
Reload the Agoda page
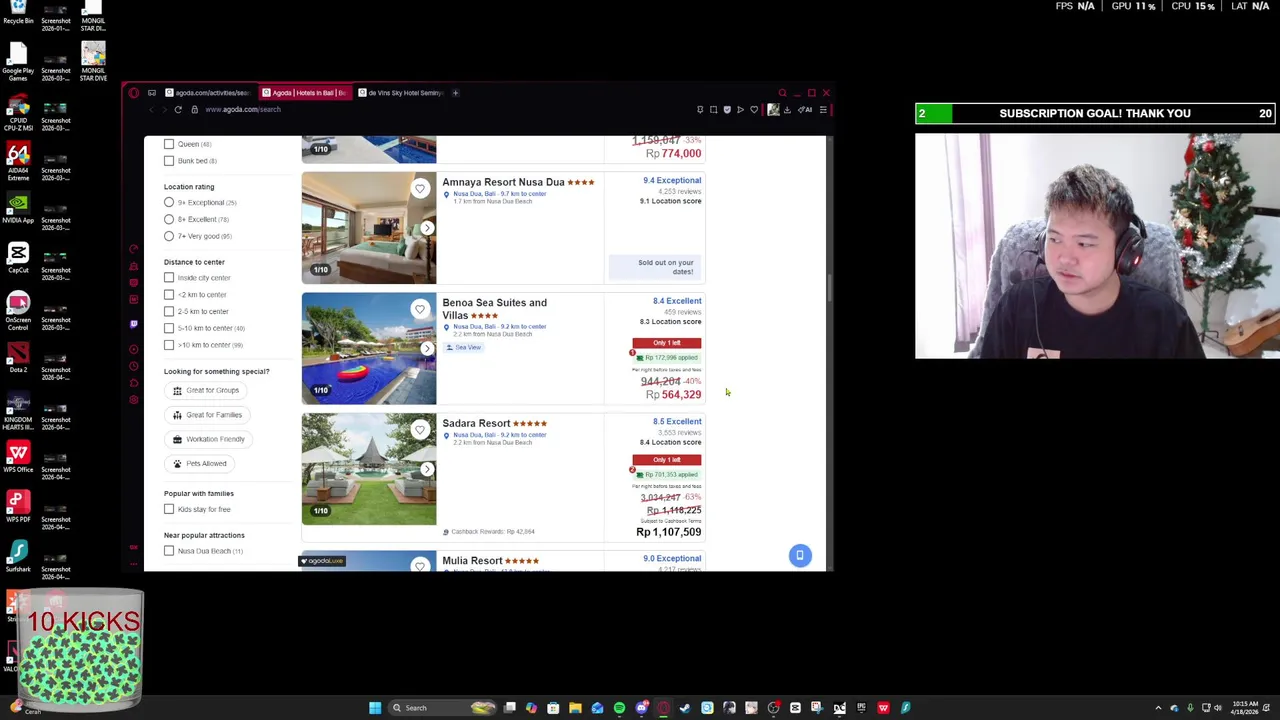[x=178, y=110]
